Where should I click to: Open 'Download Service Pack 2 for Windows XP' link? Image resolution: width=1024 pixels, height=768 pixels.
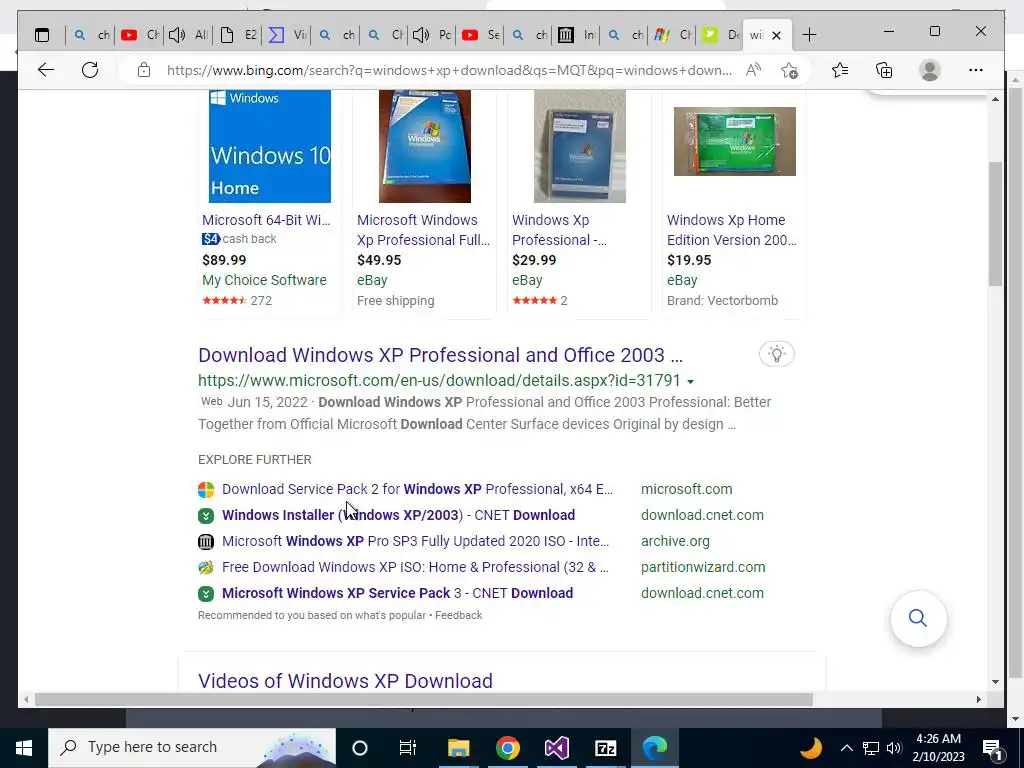point(417,489)
